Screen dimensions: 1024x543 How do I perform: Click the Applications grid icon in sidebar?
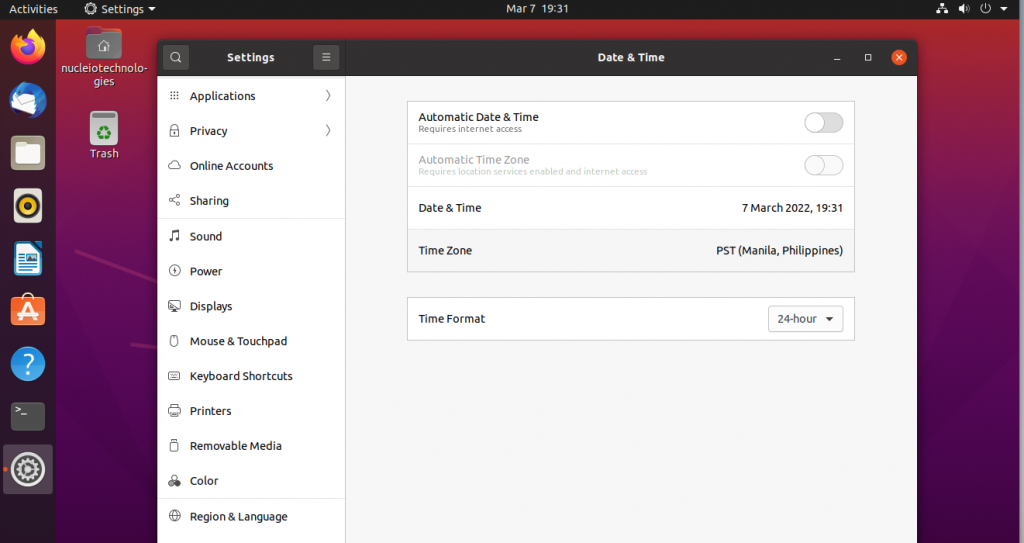(x=174, y=96)
